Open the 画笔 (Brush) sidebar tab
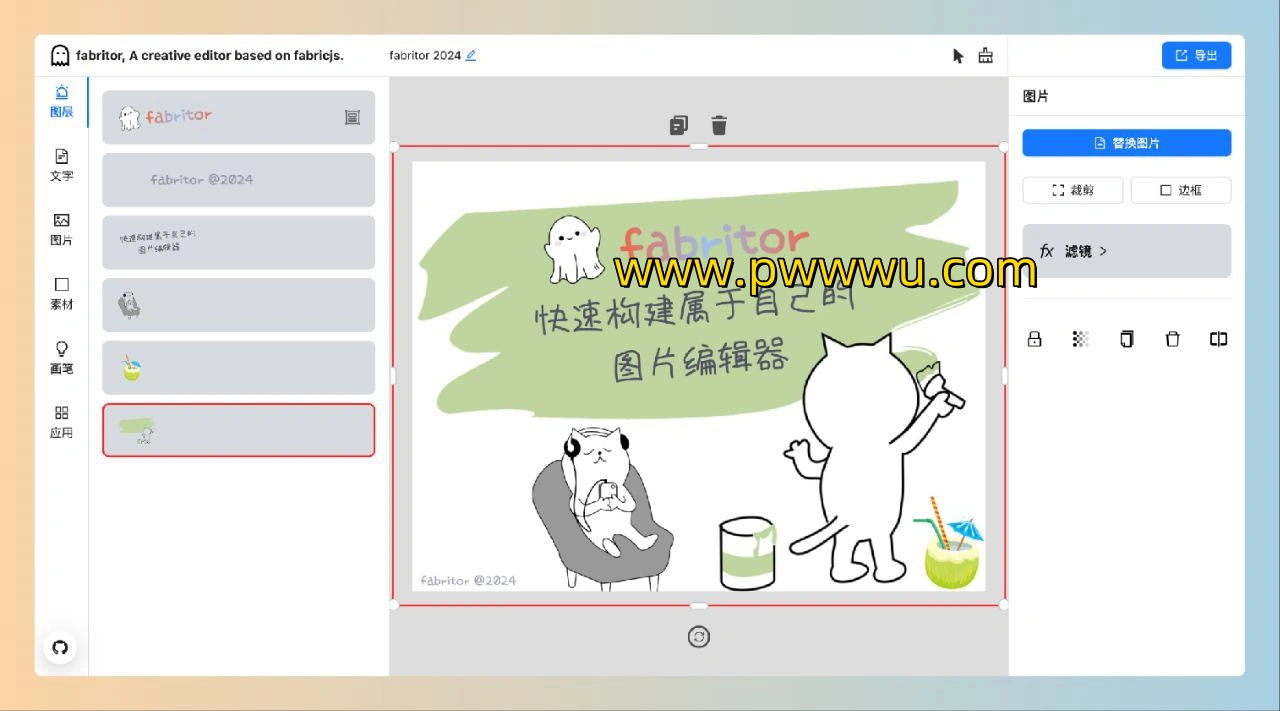This screenshot has height=711, width=1280. point(62,358)
